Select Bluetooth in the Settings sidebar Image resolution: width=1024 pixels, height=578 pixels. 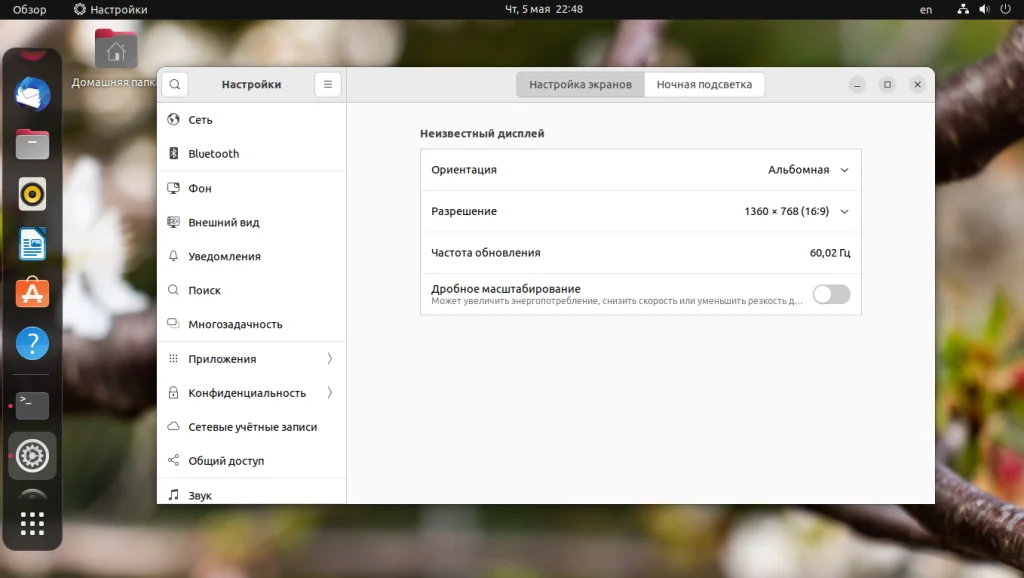coord(215,153)
